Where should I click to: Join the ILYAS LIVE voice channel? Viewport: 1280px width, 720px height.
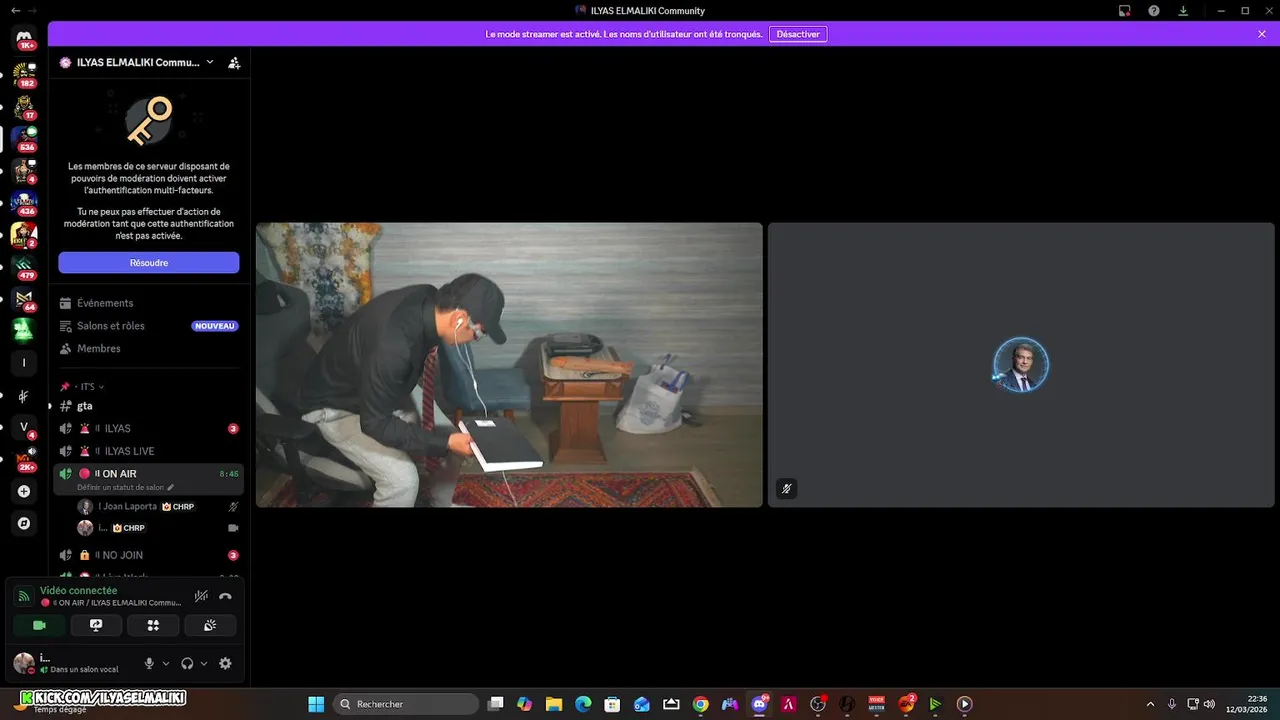point(148,451)
